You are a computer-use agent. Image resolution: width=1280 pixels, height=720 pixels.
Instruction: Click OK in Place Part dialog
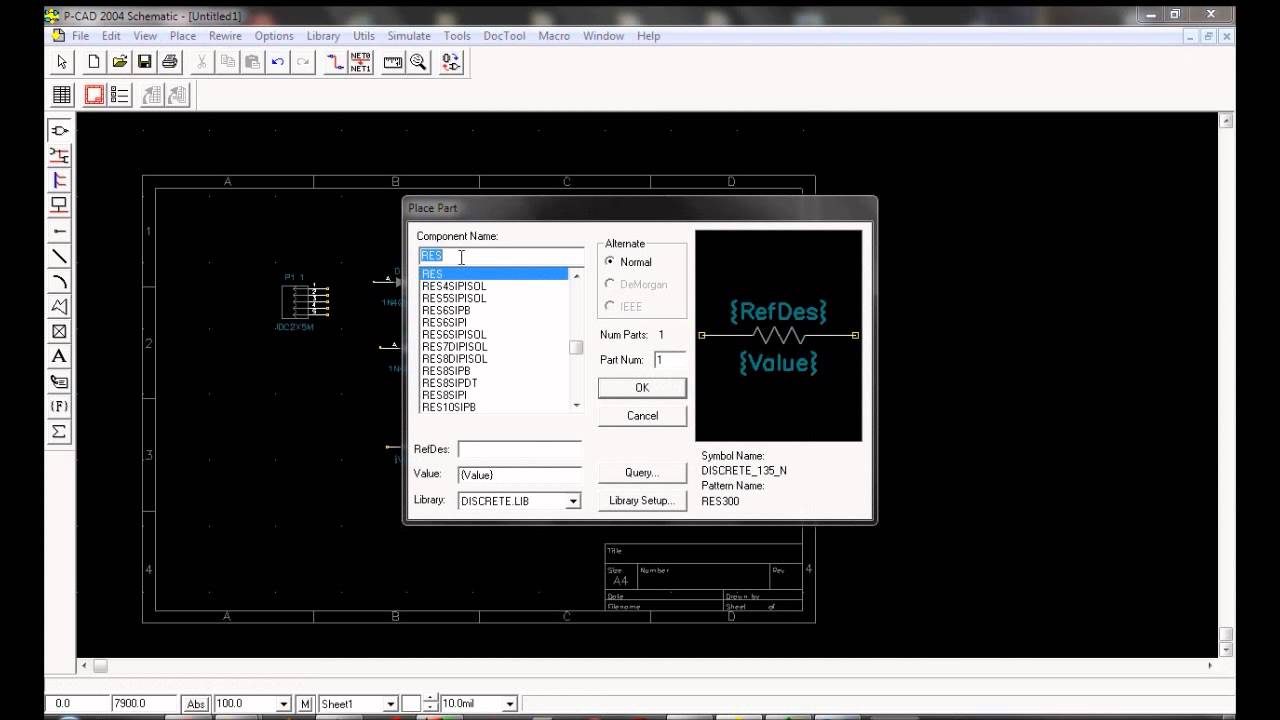(642, 387)
